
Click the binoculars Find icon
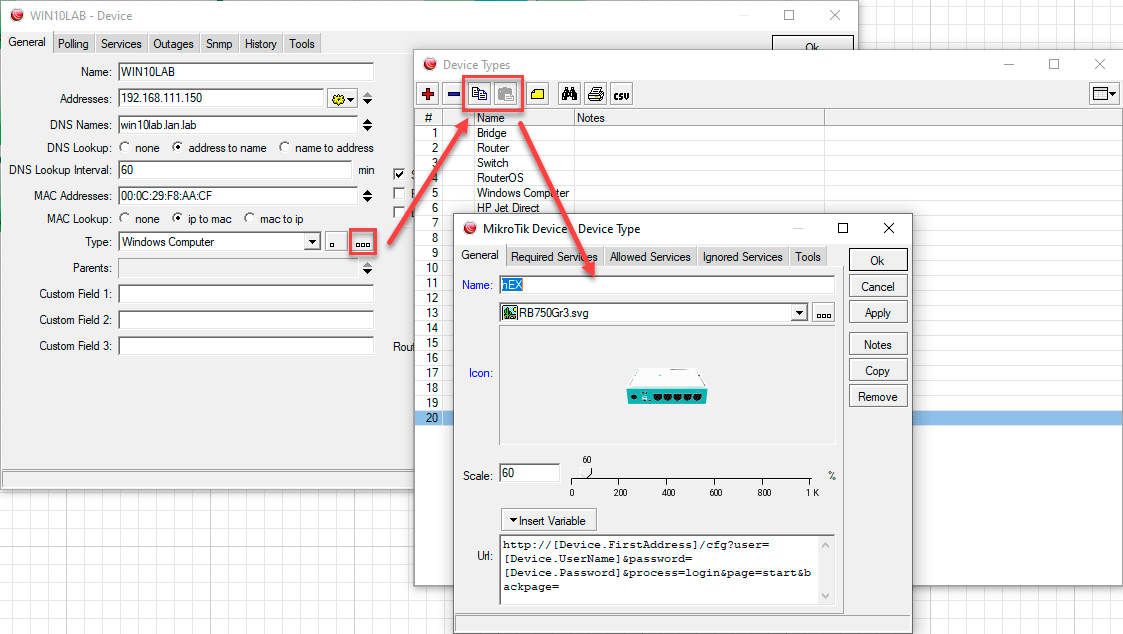tap(569, 94)
